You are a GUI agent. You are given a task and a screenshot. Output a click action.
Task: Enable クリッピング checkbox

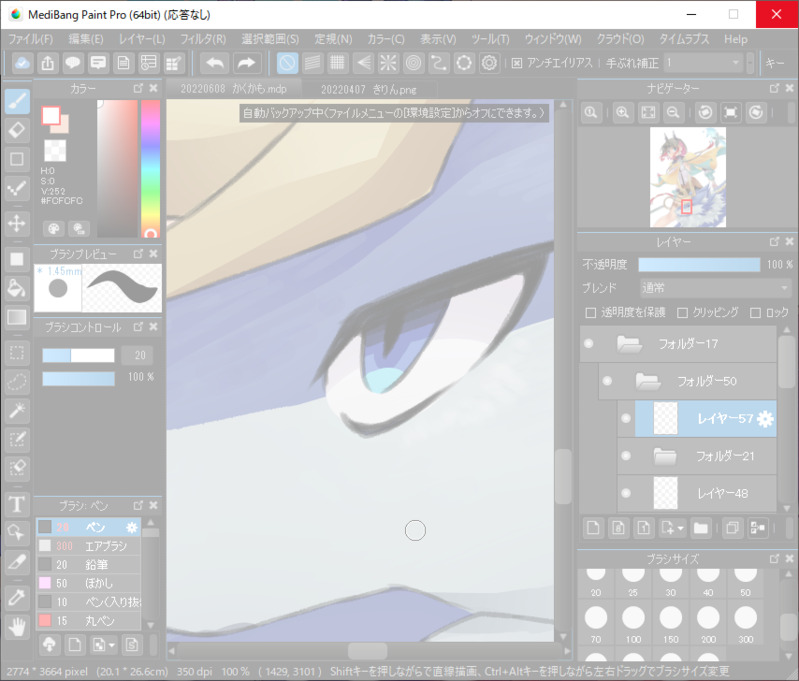tap(682, 313)
